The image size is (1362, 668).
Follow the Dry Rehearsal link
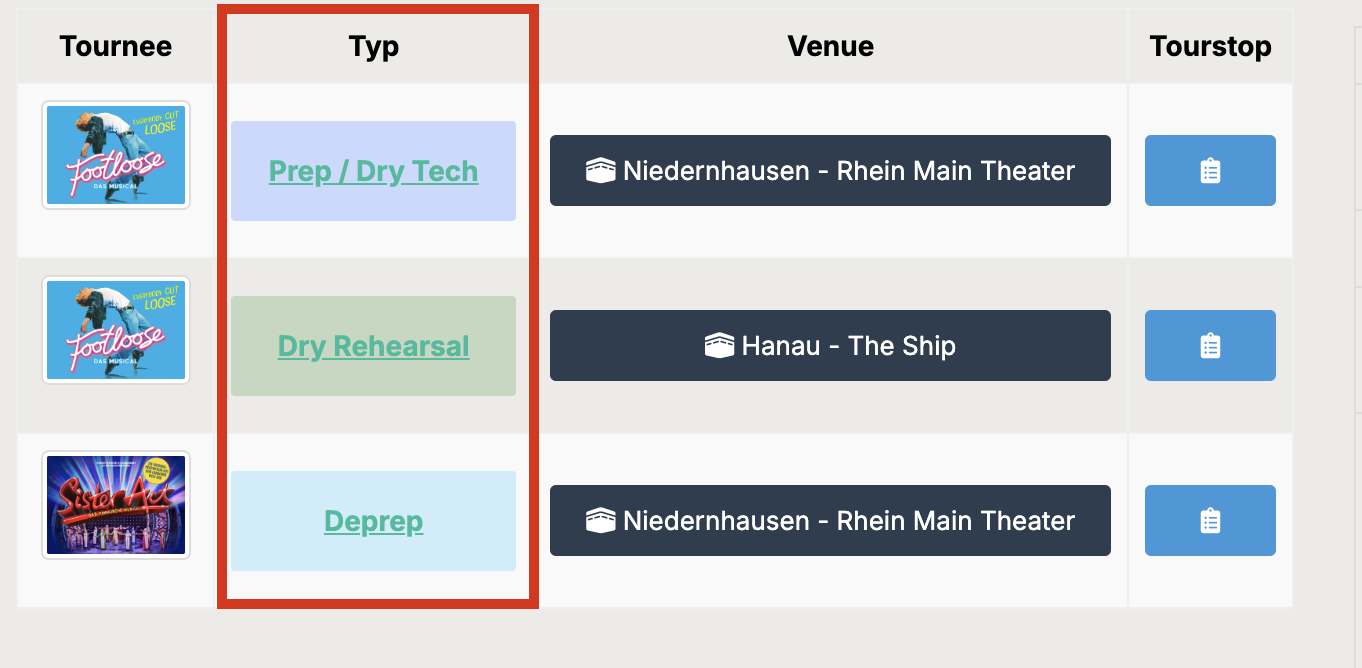pos(373,346)
